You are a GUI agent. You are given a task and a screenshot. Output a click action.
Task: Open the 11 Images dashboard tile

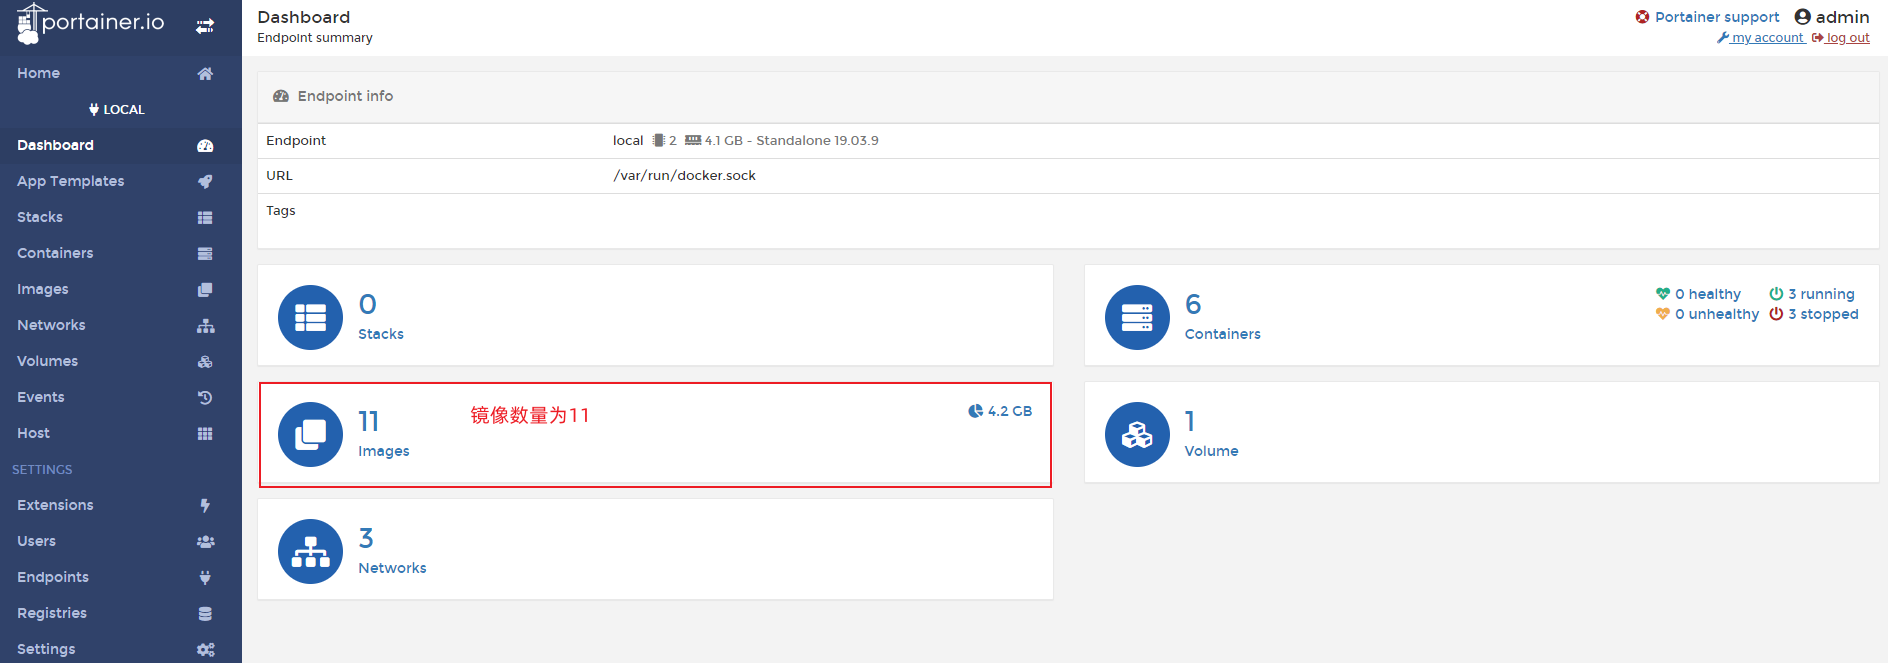(655, 434)
